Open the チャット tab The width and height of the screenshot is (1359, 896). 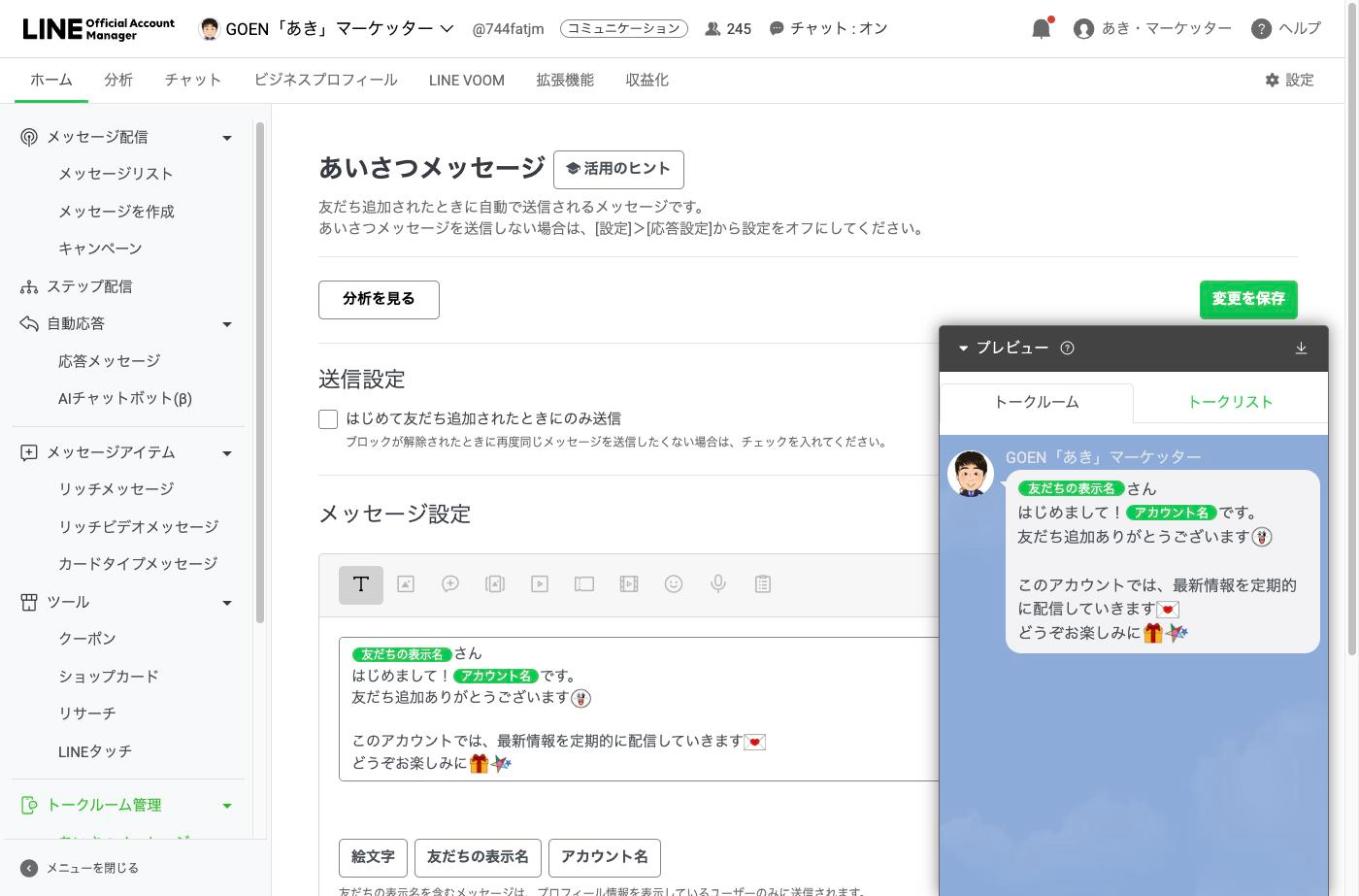click(x=193, y=80)
